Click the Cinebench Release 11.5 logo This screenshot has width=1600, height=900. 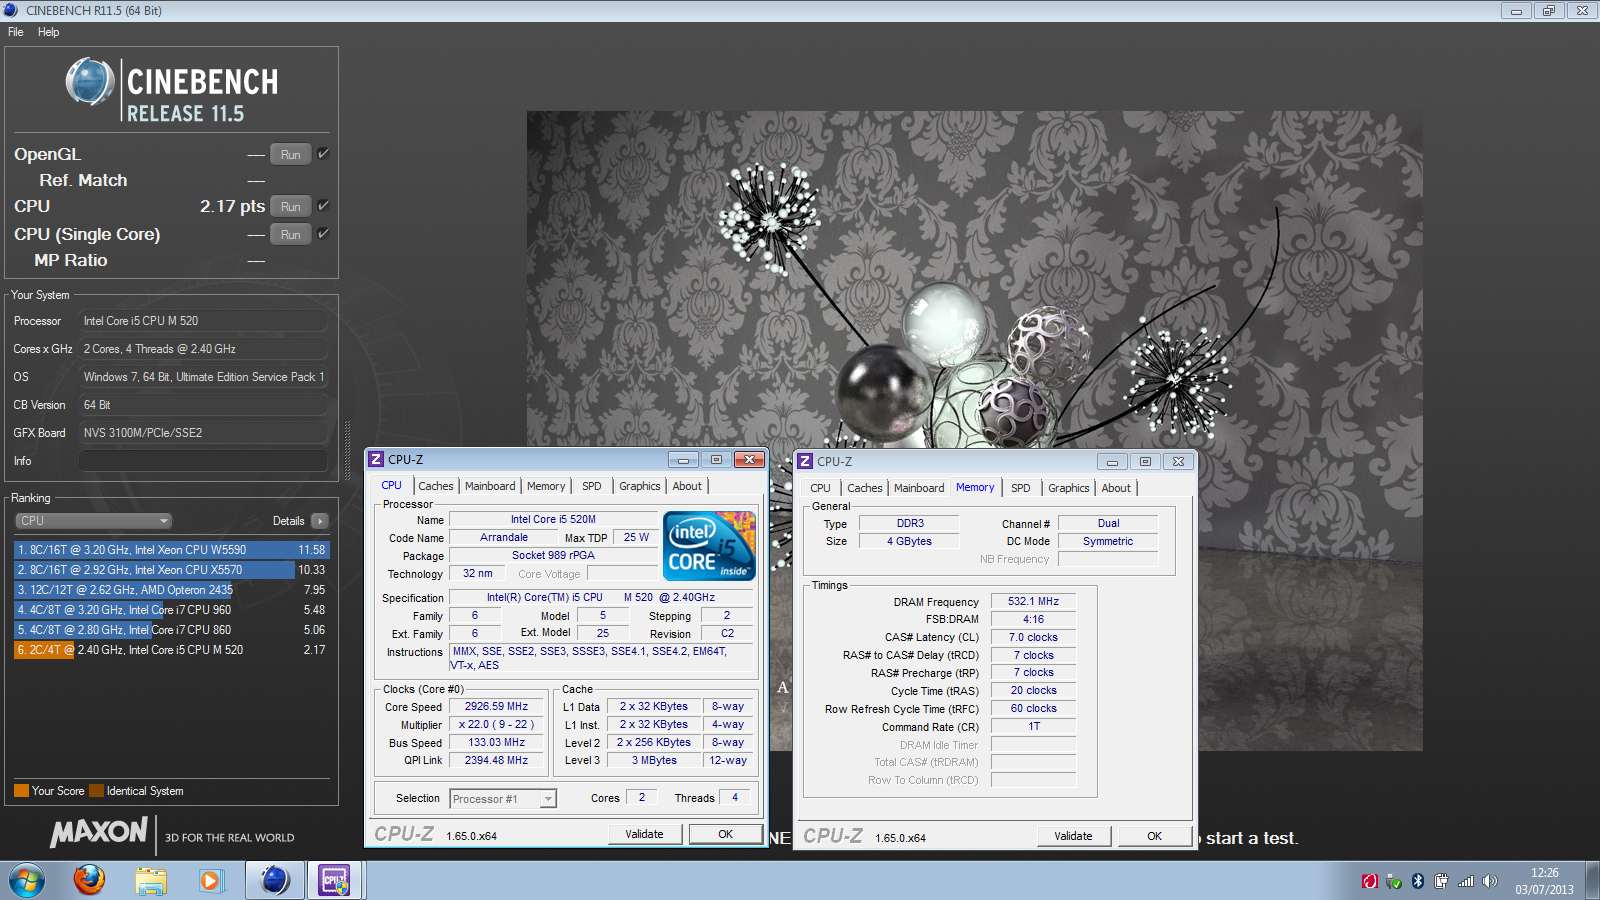click(x=172, y=91)
